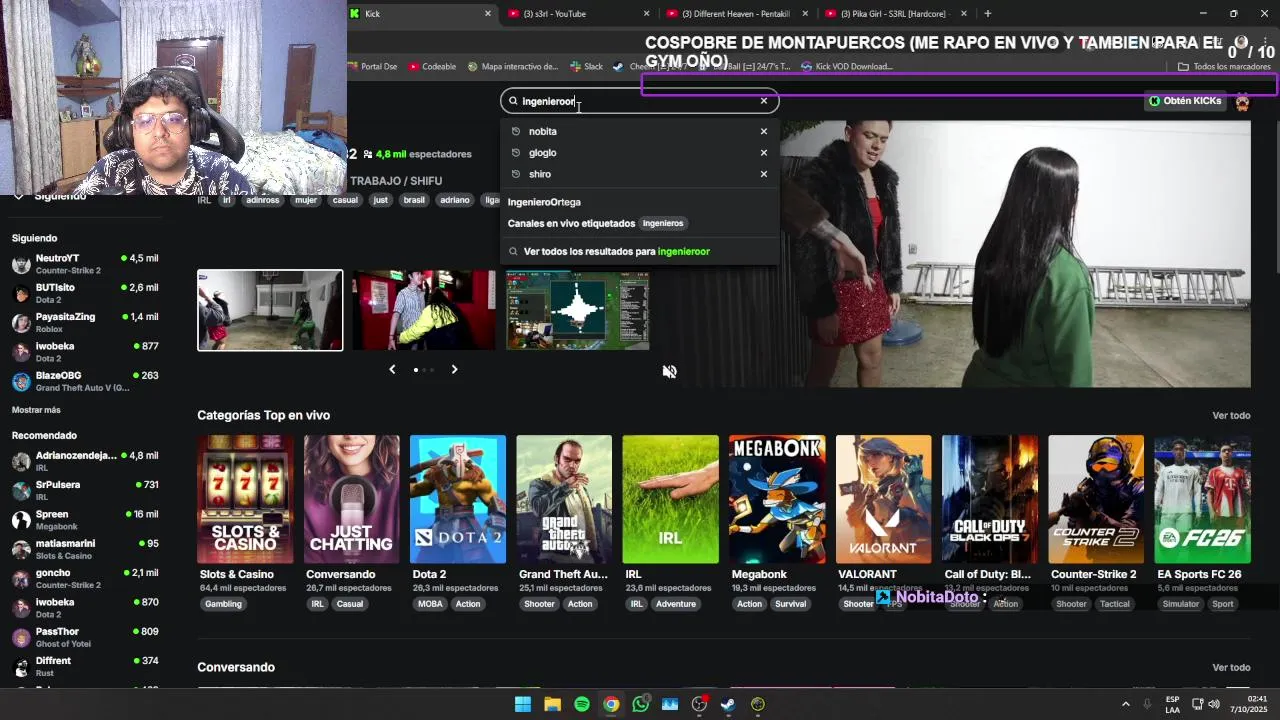Click the 'ingenieros' live channel tag
Screen dimensions: 1280x720
point(663,223)
